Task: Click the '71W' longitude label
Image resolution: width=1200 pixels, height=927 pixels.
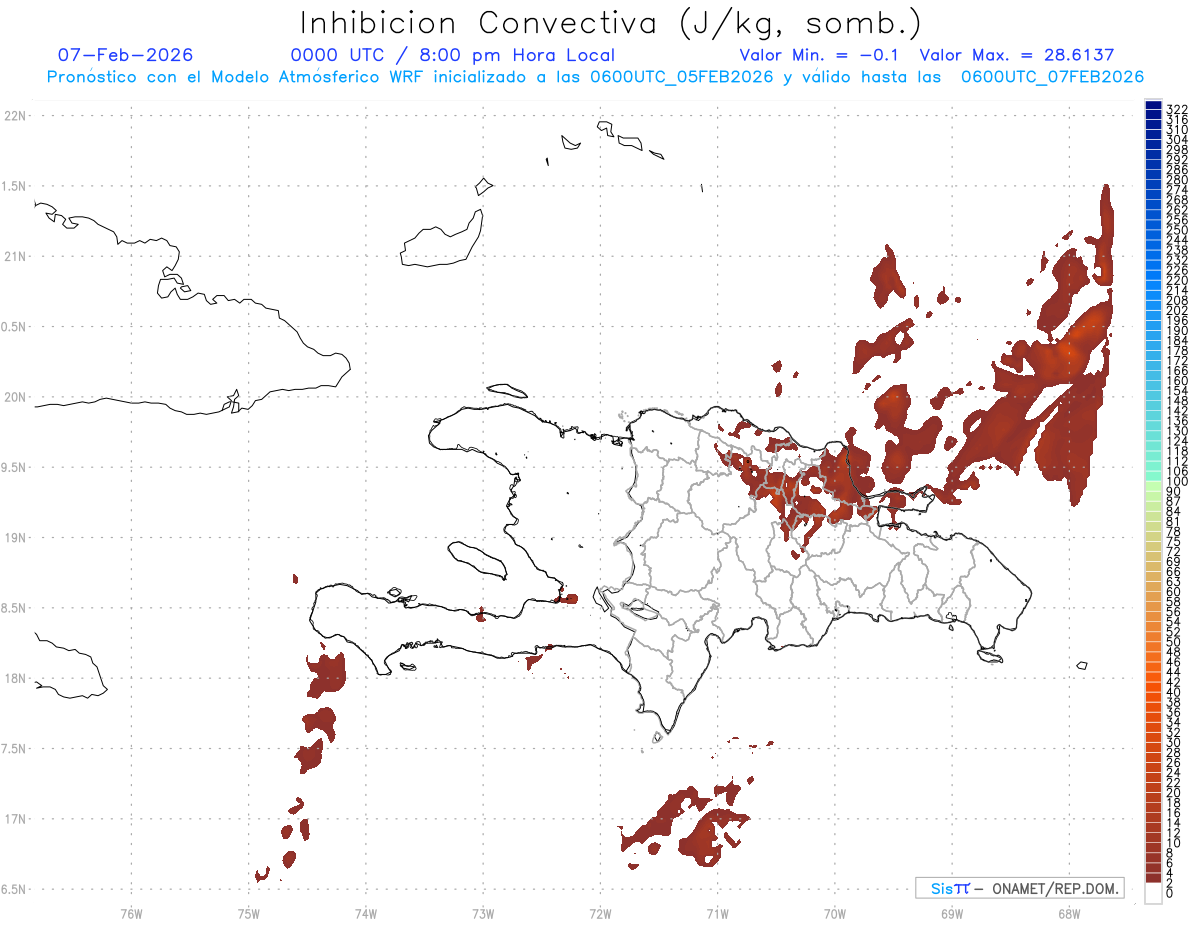Action: [717, 912]
